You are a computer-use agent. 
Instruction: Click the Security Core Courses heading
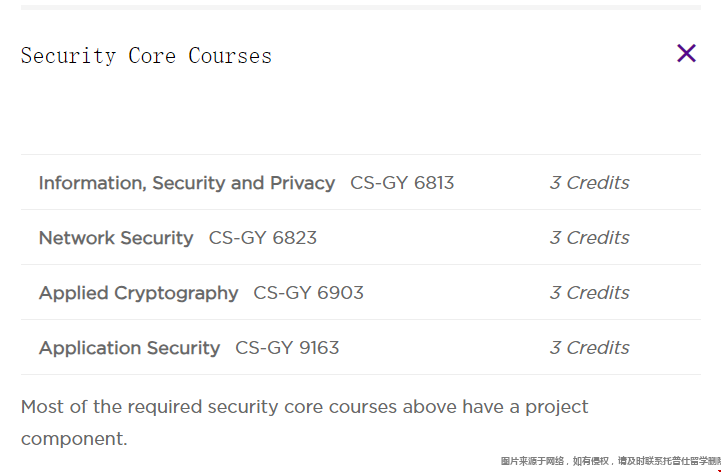[x=146, y=56]
